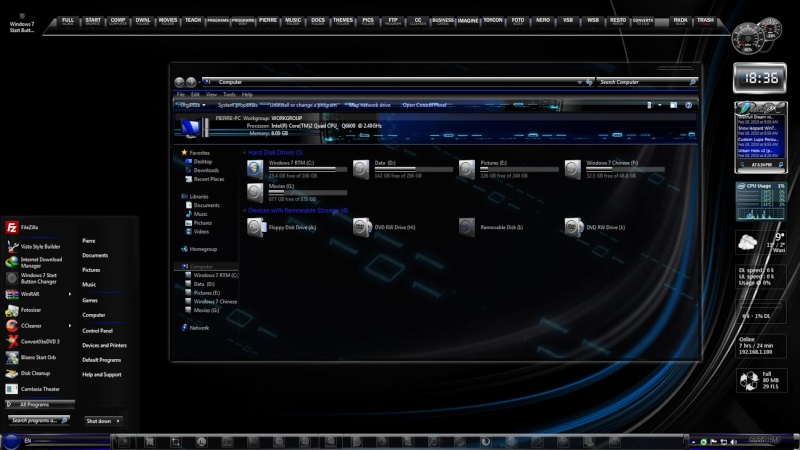The image size is (800, 450).
Task: Open Shut down options arrow
Action: [x=118, y=421]
